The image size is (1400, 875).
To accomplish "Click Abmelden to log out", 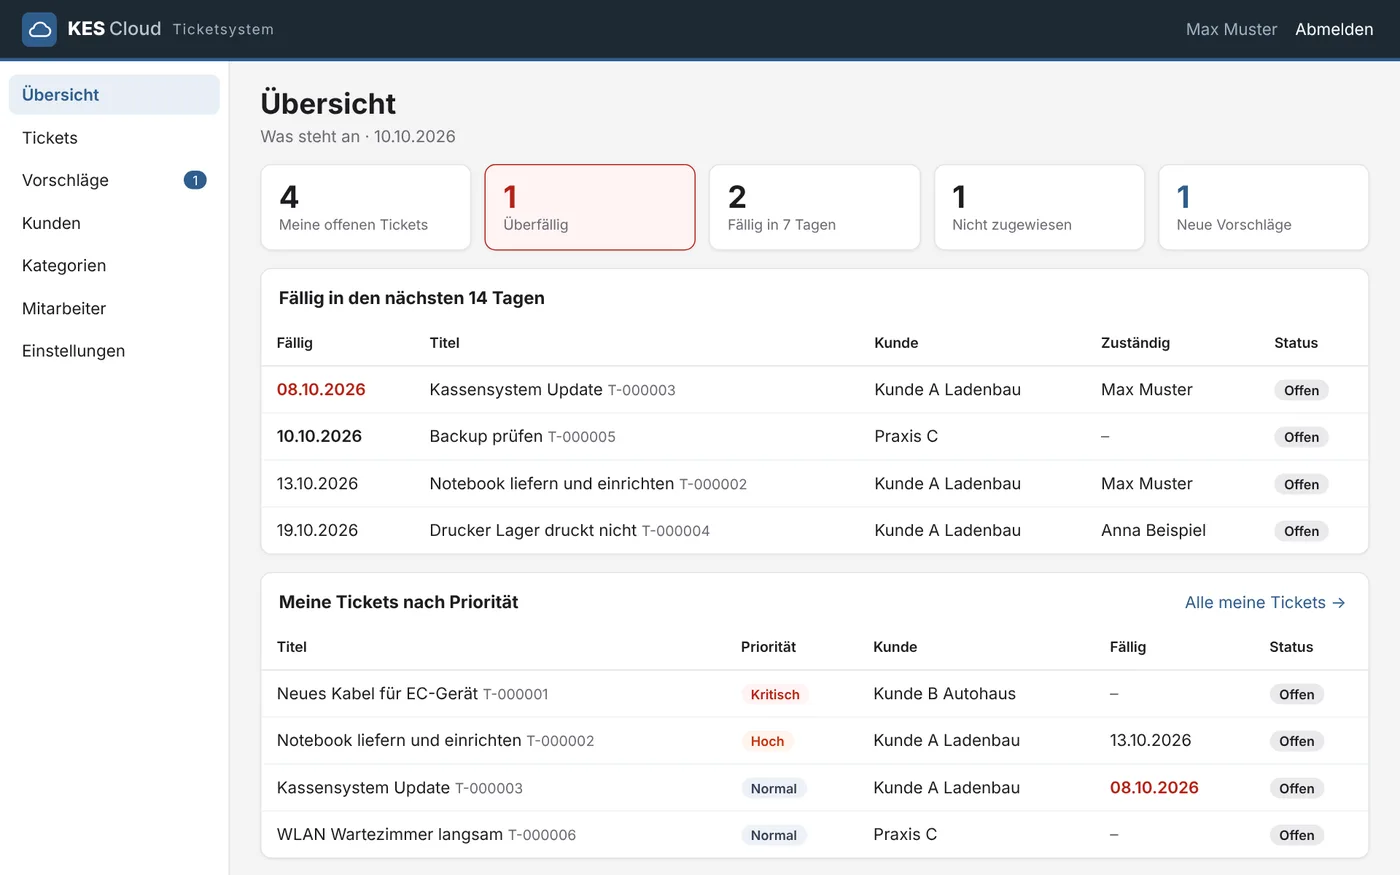I will tap(1334, 29).
